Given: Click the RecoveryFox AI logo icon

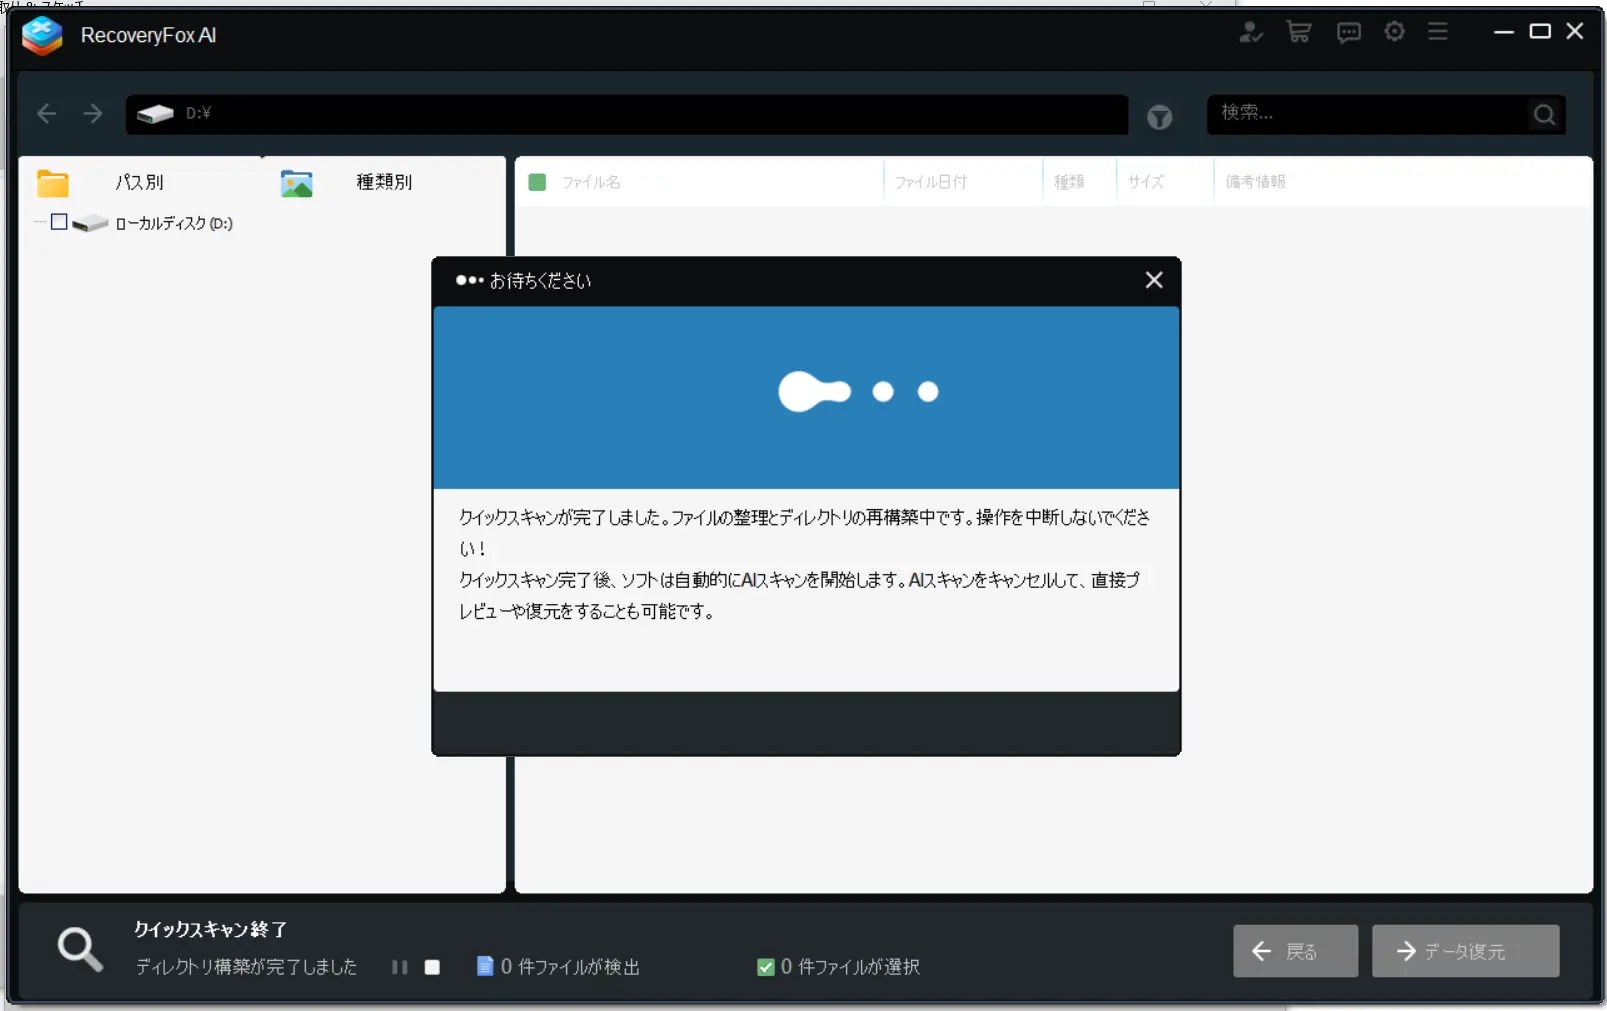Looking at the screenshot, I should (42, 36).
